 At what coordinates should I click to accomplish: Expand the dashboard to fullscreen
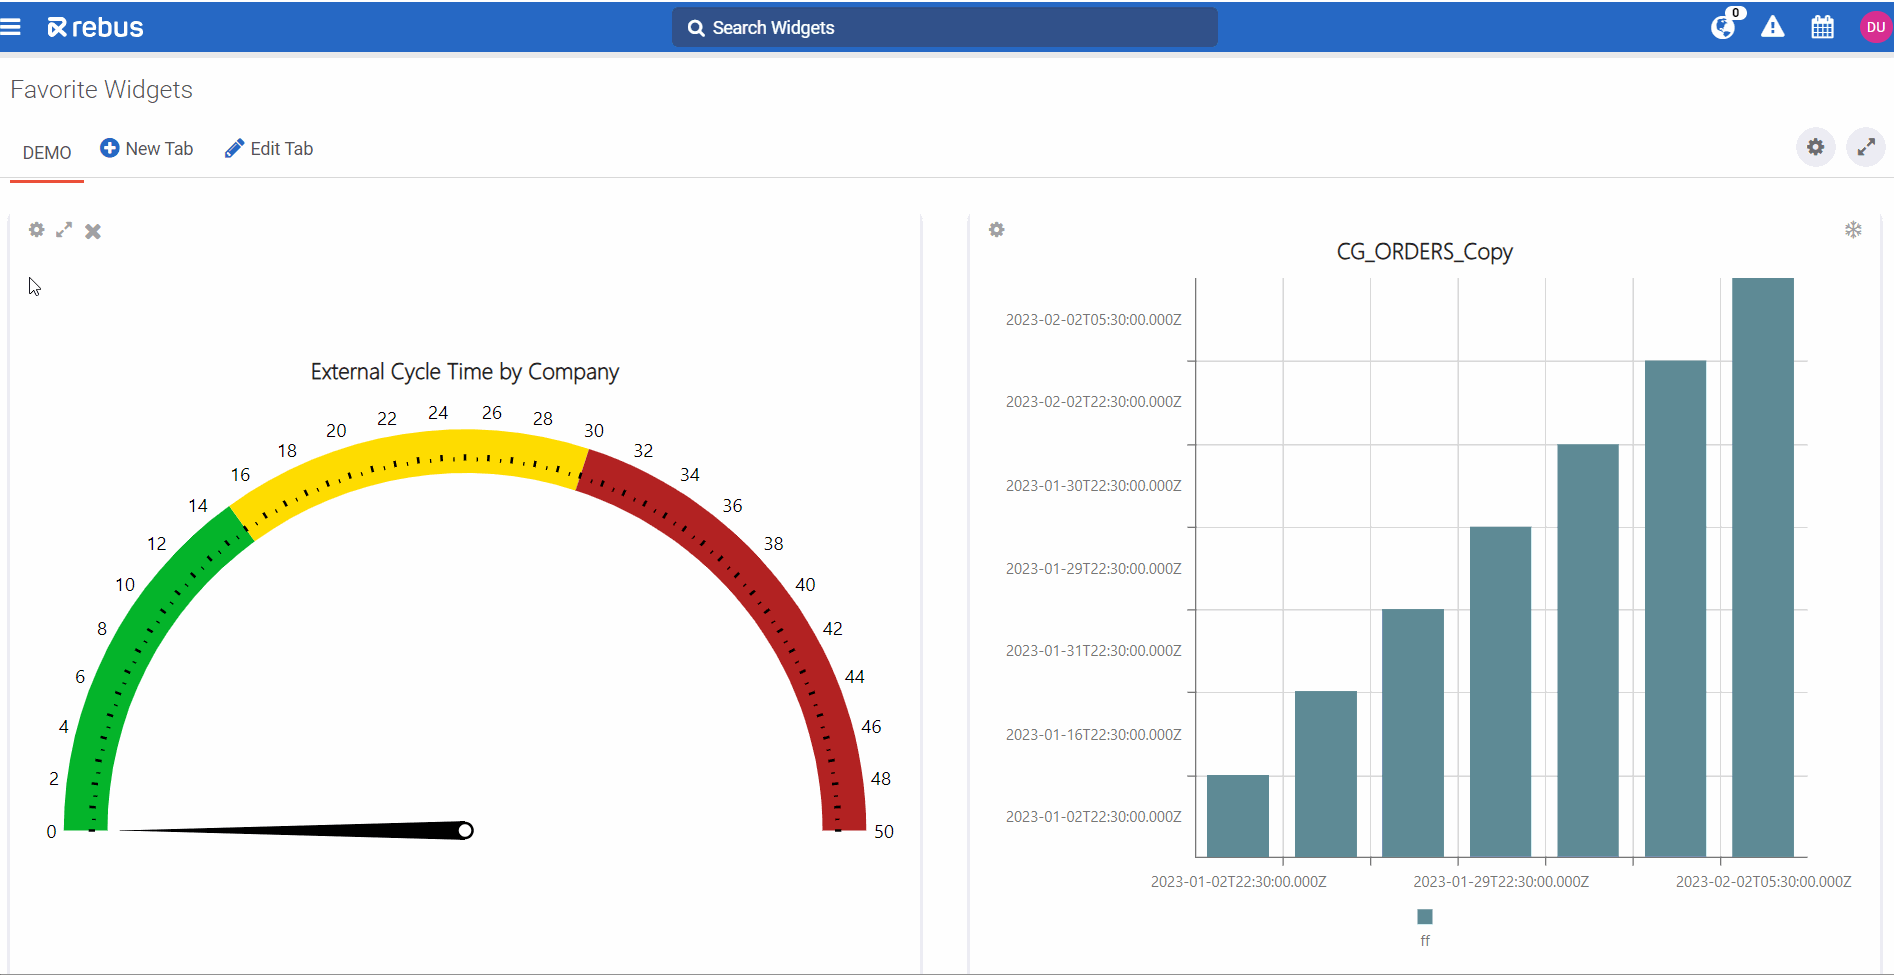1865,148
